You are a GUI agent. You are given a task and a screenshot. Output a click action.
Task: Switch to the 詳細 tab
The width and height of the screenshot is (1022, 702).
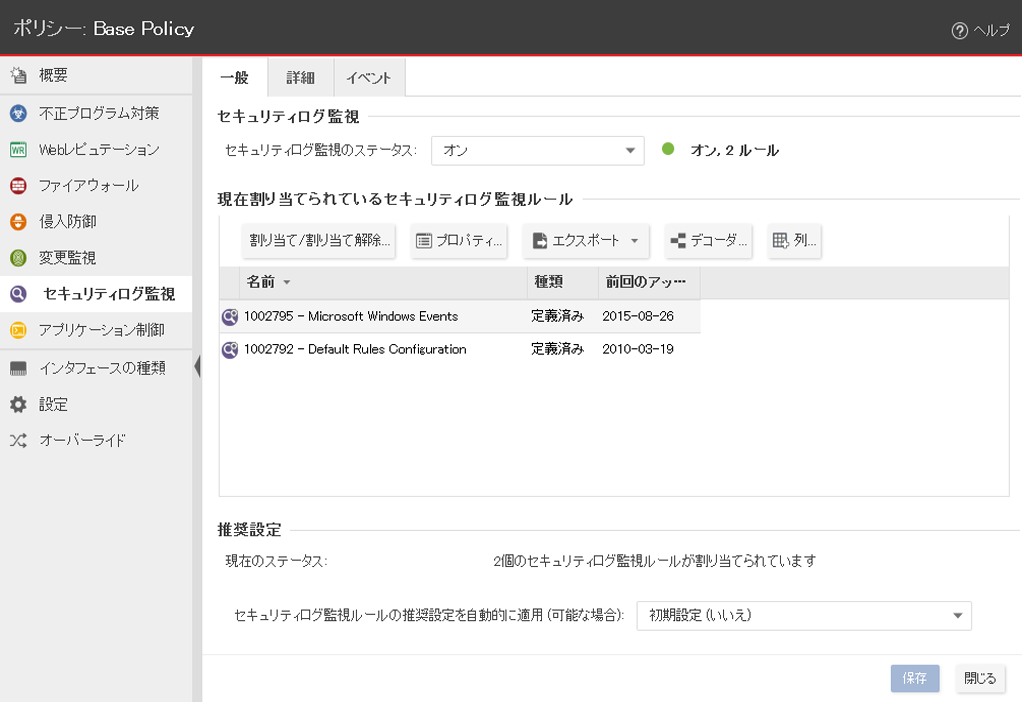click(300, 78)
